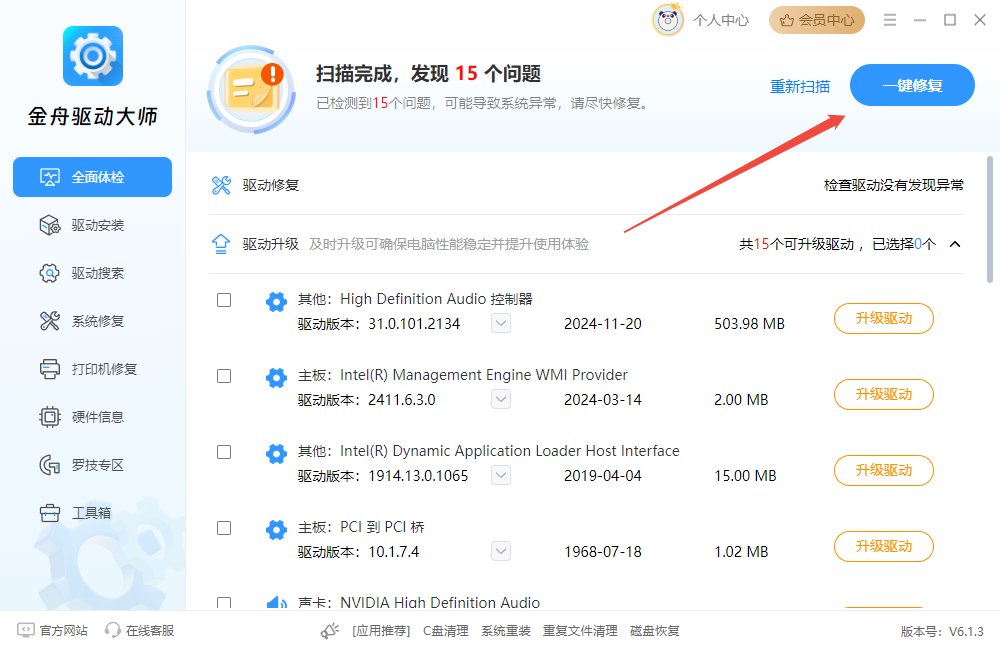
Task: Open 官方网站 link in footer
Action: (63, 631)
